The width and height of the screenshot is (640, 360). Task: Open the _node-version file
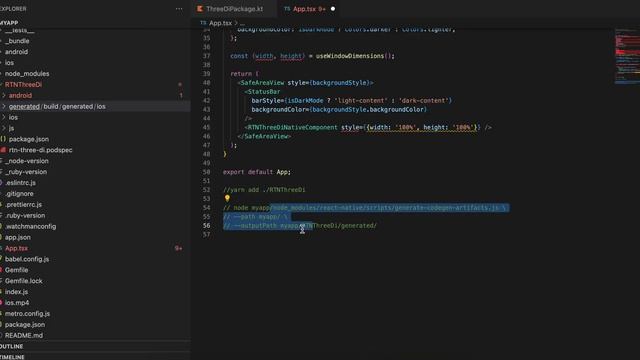[27, 161]
